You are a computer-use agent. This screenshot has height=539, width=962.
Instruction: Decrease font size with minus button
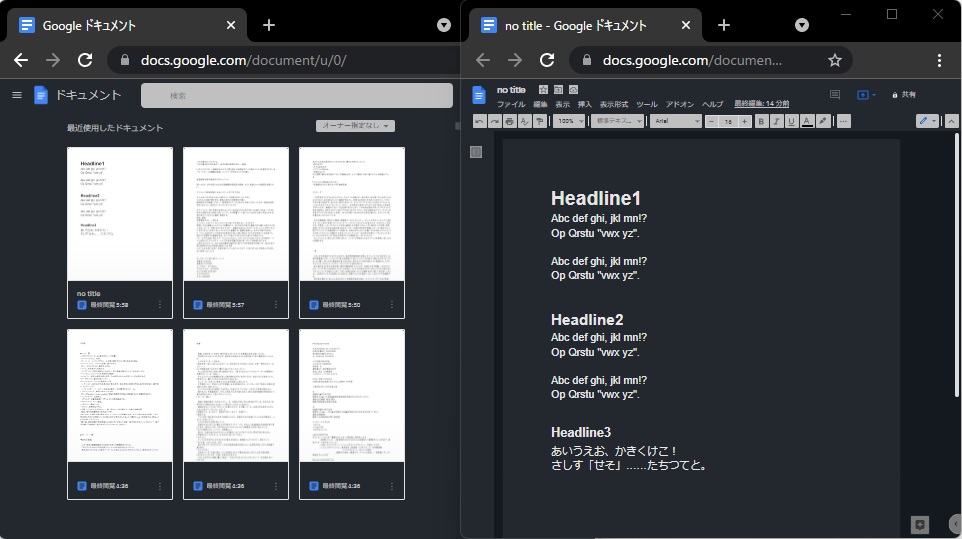[x=712, y=121]
